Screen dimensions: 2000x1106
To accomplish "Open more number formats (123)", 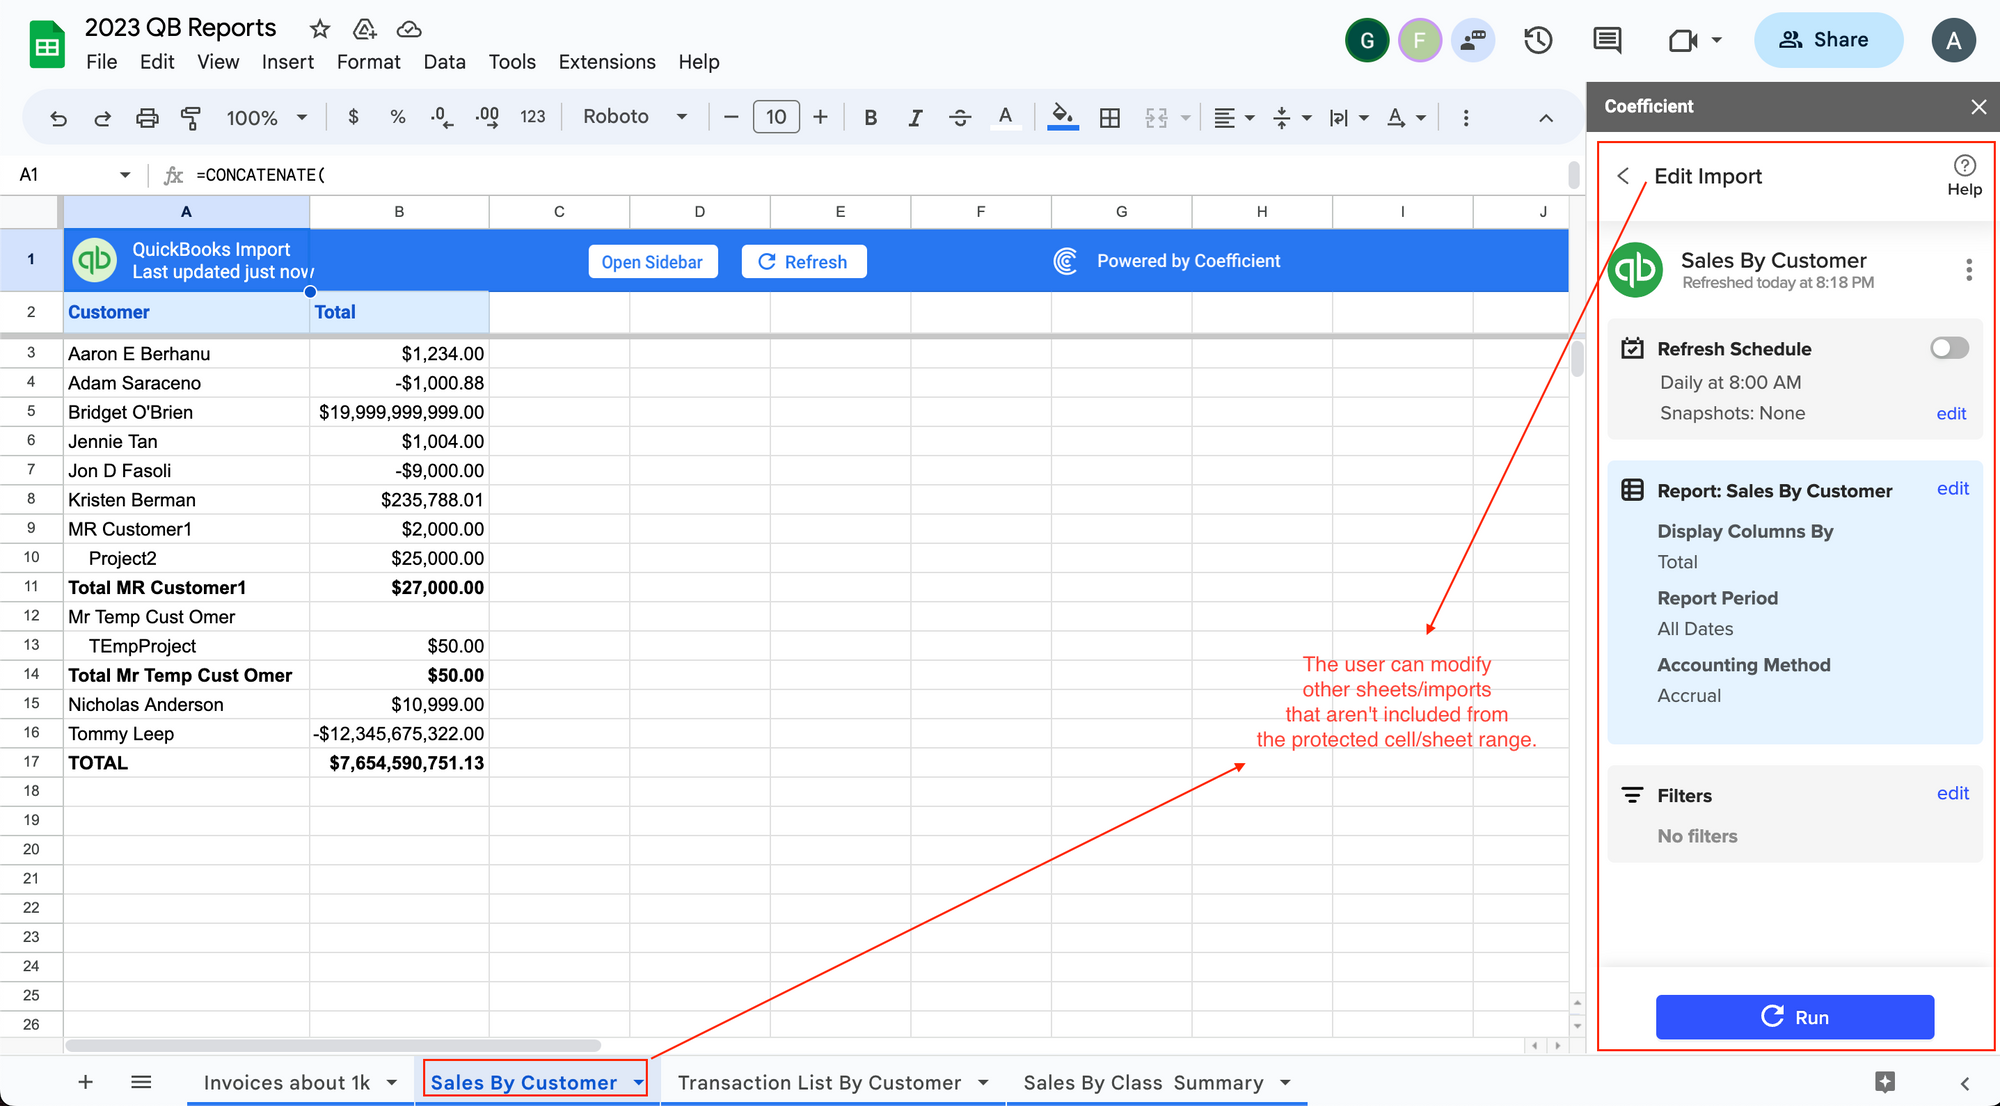I will point(533,117).
